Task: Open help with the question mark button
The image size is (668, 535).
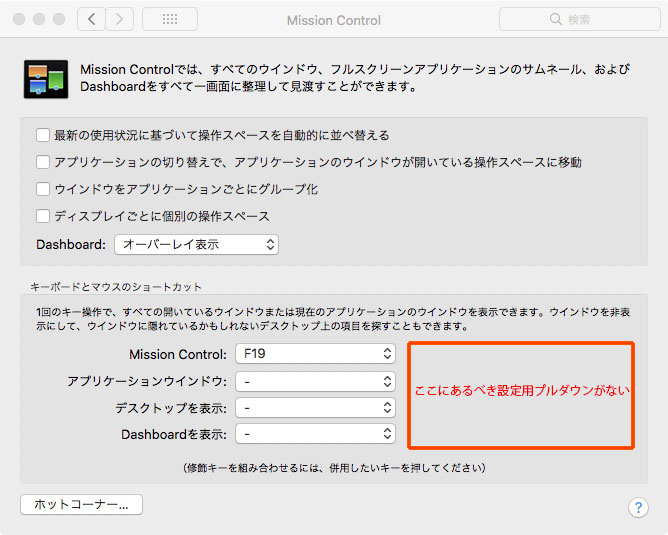Action: 638,507
